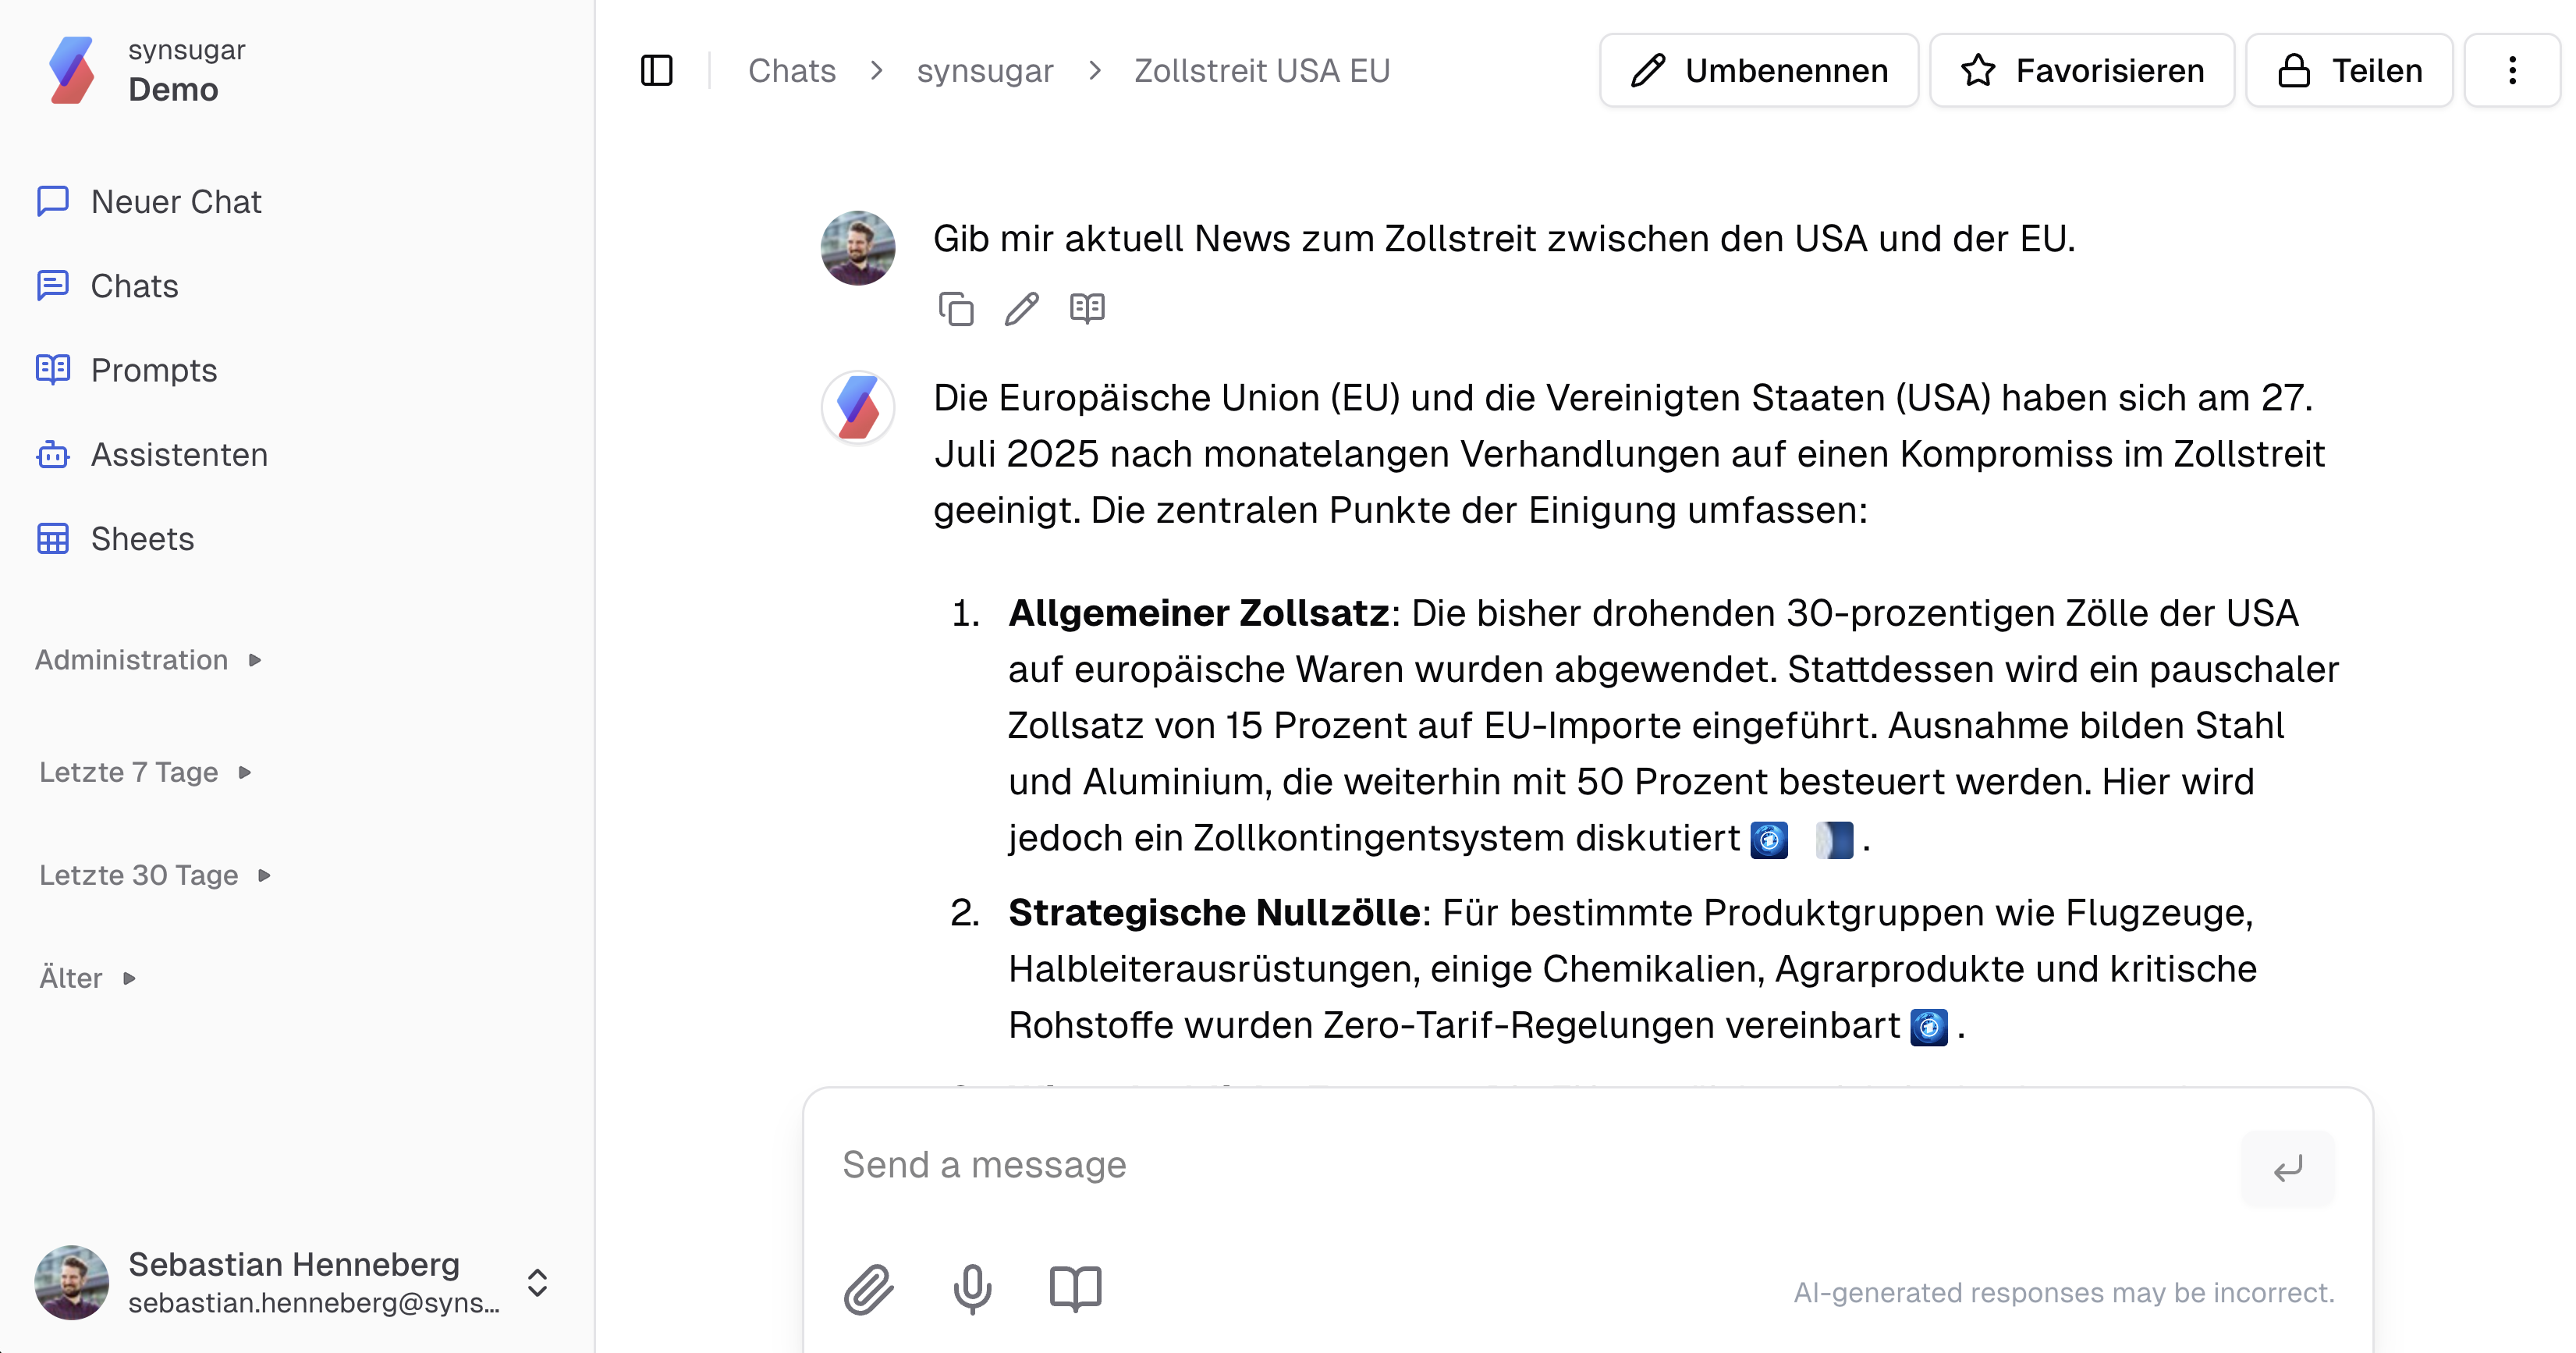Viewport: 2576px width, 1353px height.
Task: Read the response aloud
Action: pyautogui.click(x=1087, y=309)
